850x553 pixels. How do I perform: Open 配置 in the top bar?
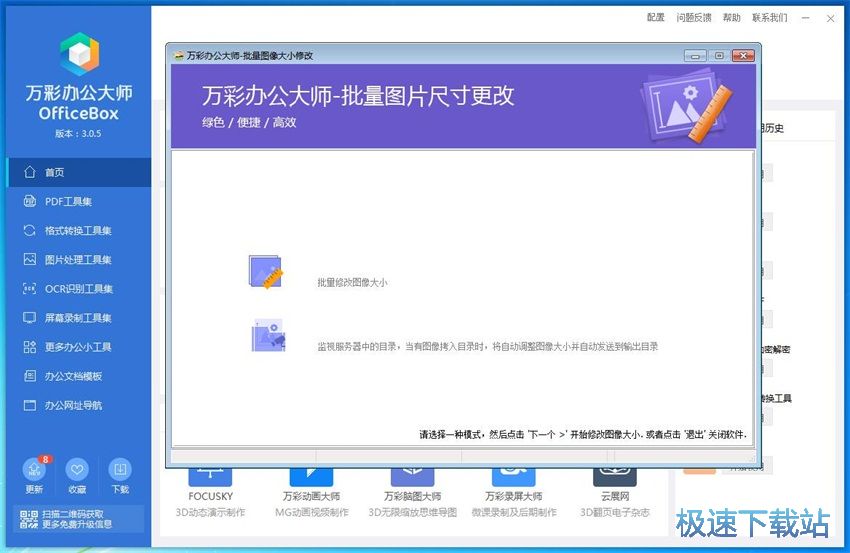pyautogui.click(x=655, y=18)
